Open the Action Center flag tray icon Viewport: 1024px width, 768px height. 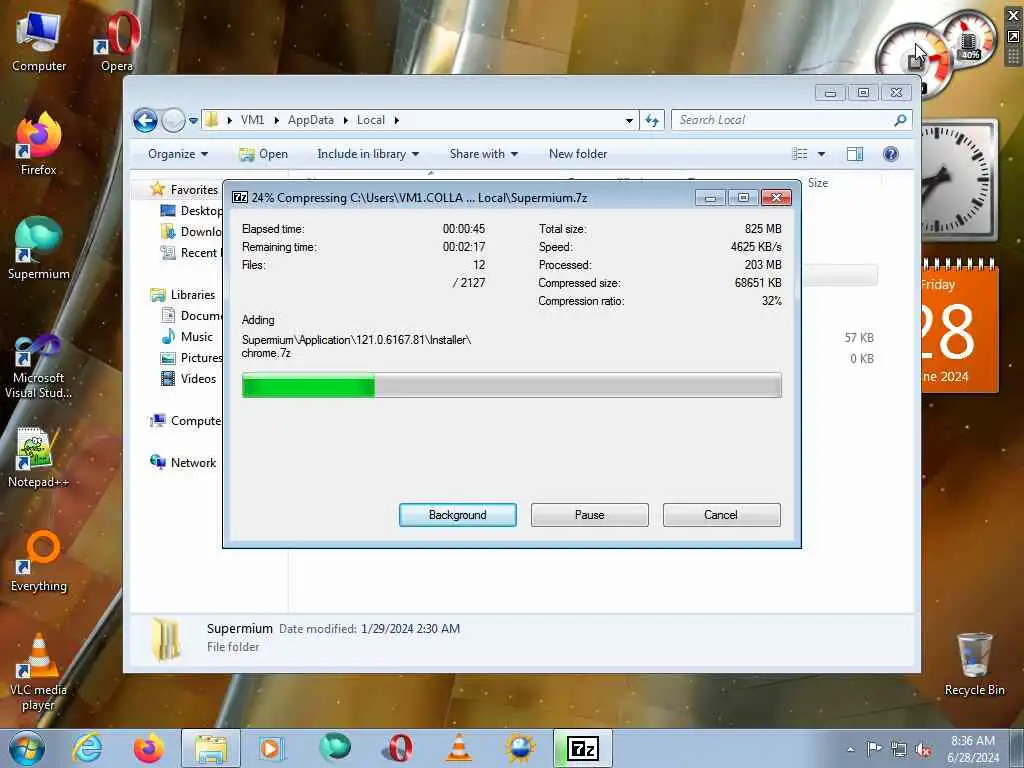click(x=874, y=748)
